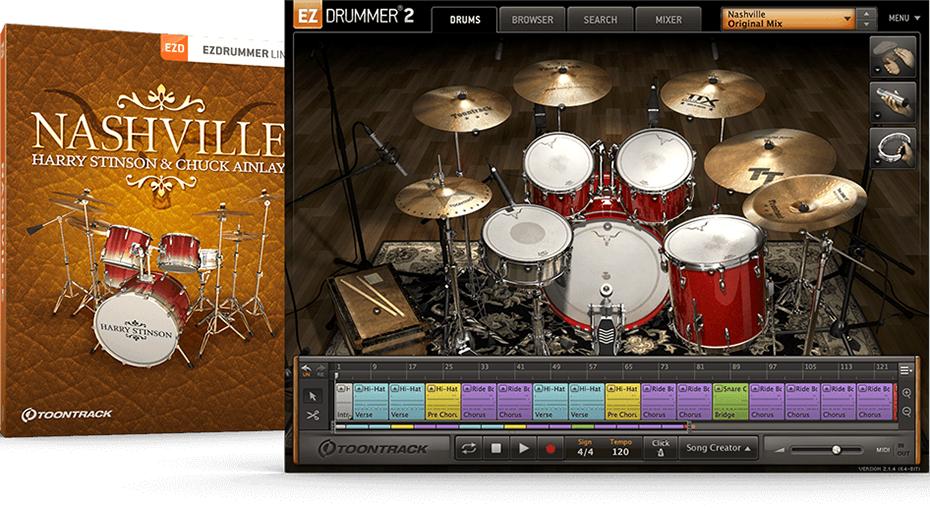930x508 pixels.
Task: Switch to the Browser tab
Action: tap(533, 19)
